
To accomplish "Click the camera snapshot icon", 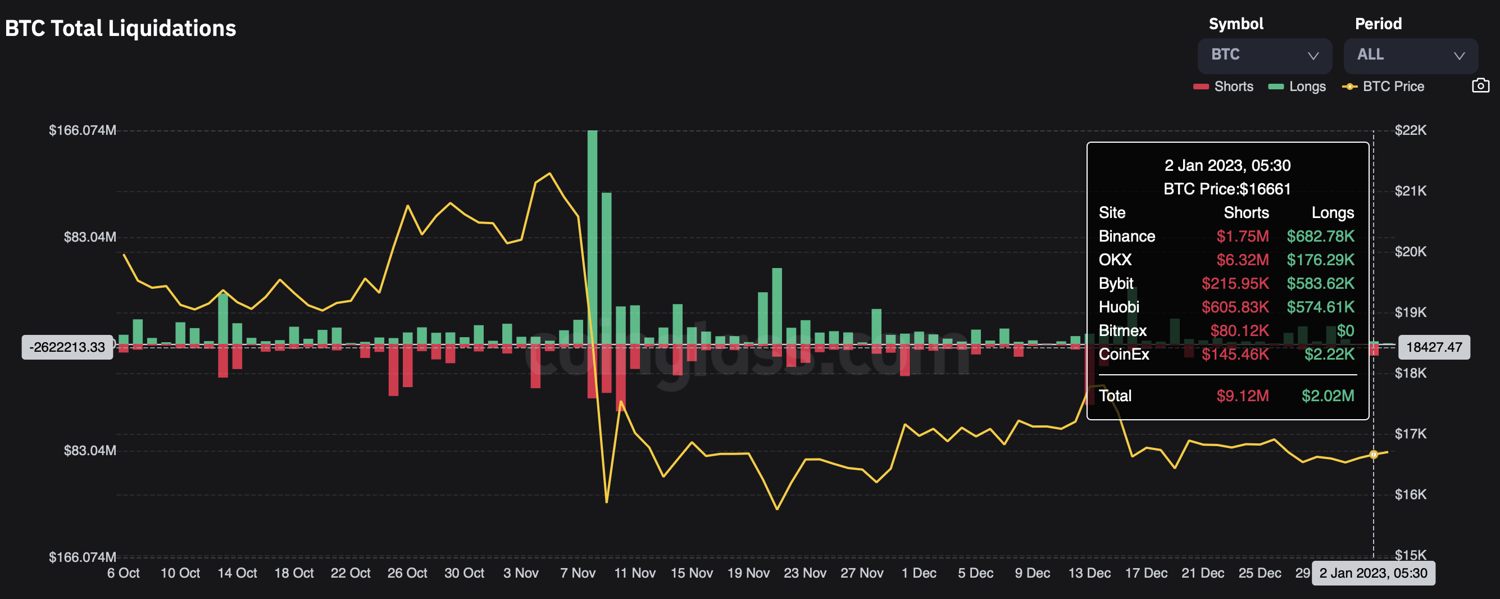I will tap(1481, 86).
